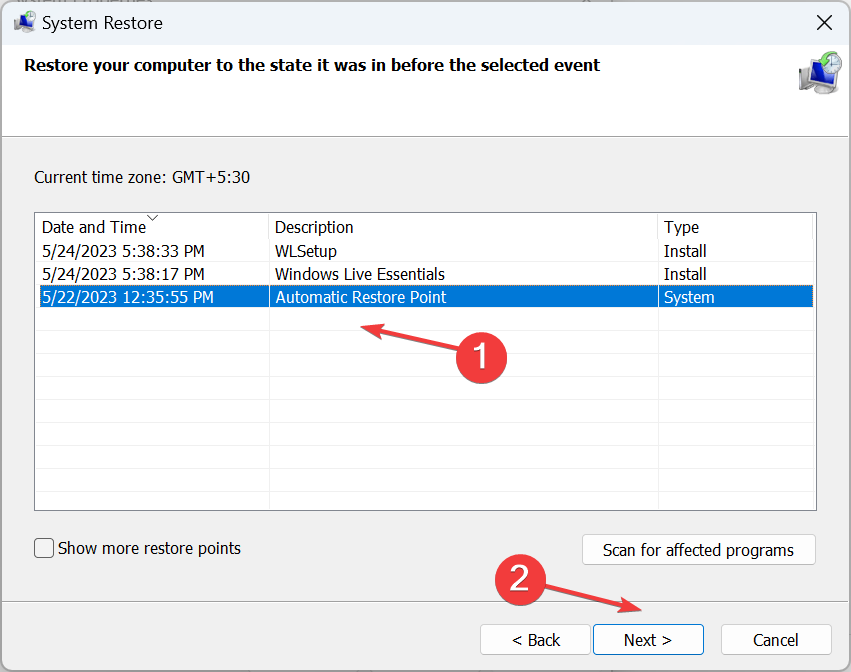The height and width of the screenshot is (672, 851).
Task: Click Scan for affected programs button
Action: [x=698, y=550]
